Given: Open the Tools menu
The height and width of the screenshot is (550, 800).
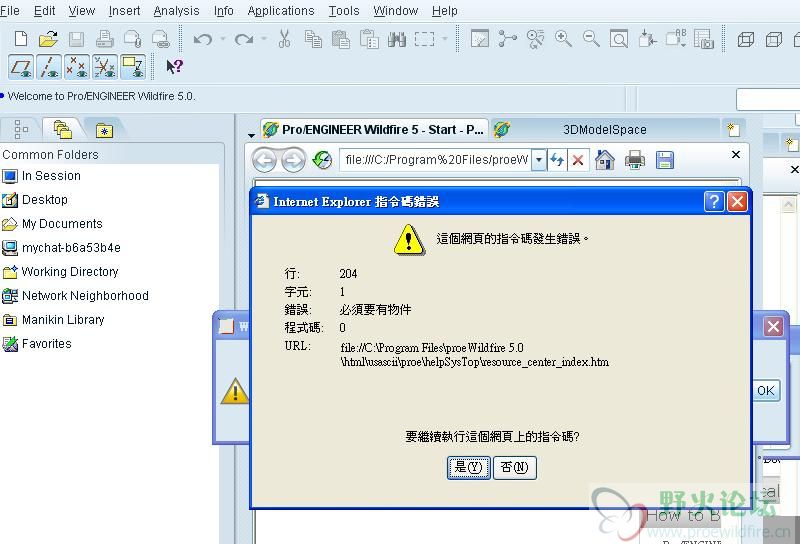Looking at the screenshot, I should [344, 11].
